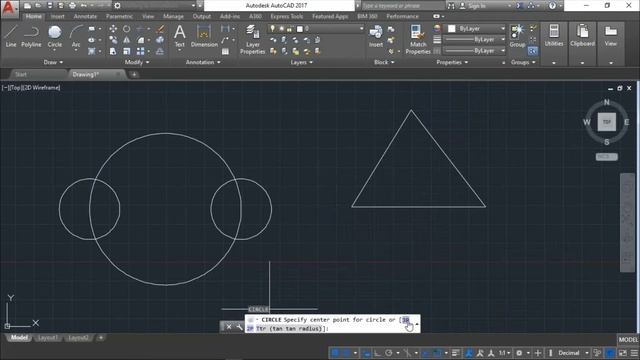Click the layer color swatch in layer dropdown
The image size is (640, 360).
(300, 29)
